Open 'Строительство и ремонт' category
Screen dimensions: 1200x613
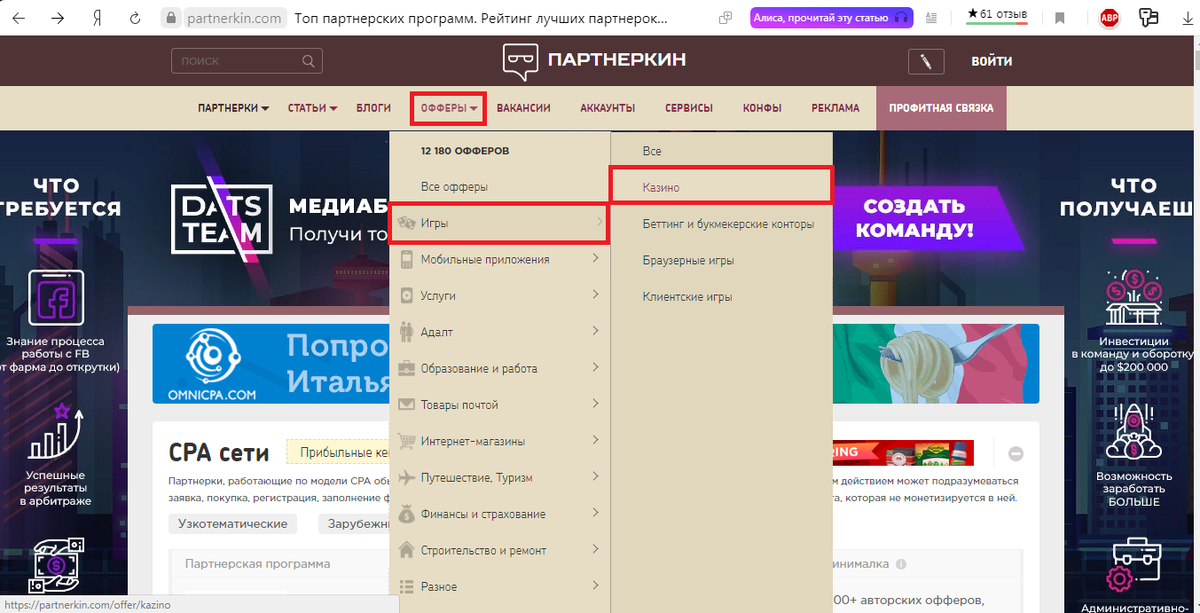[483, 550]
